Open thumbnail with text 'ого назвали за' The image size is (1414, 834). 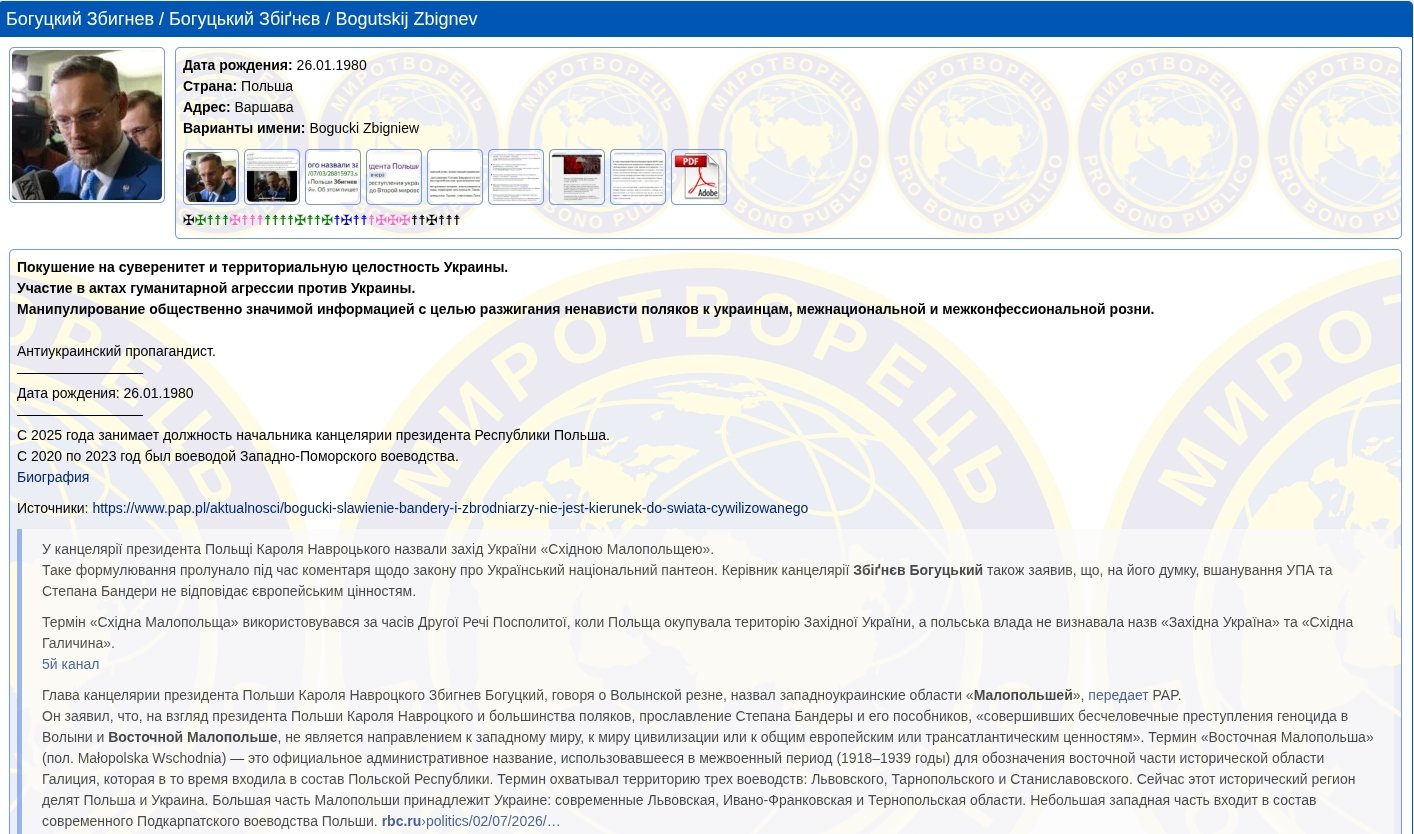click(x=333, y=177)
